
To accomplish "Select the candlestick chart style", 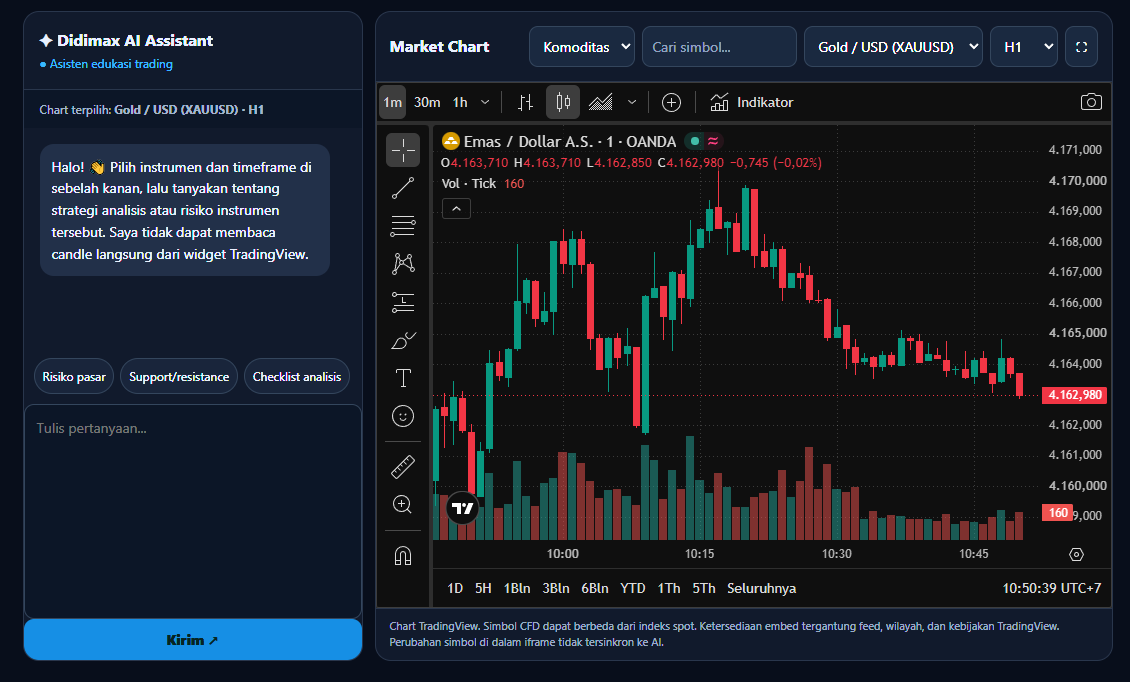I will point(563,102).
